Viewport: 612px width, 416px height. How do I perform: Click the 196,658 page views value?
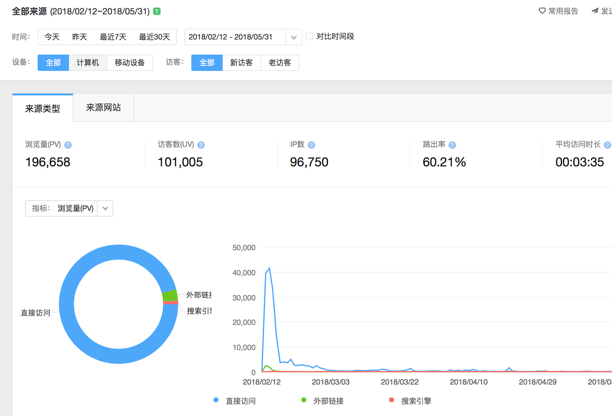(48, 162)
